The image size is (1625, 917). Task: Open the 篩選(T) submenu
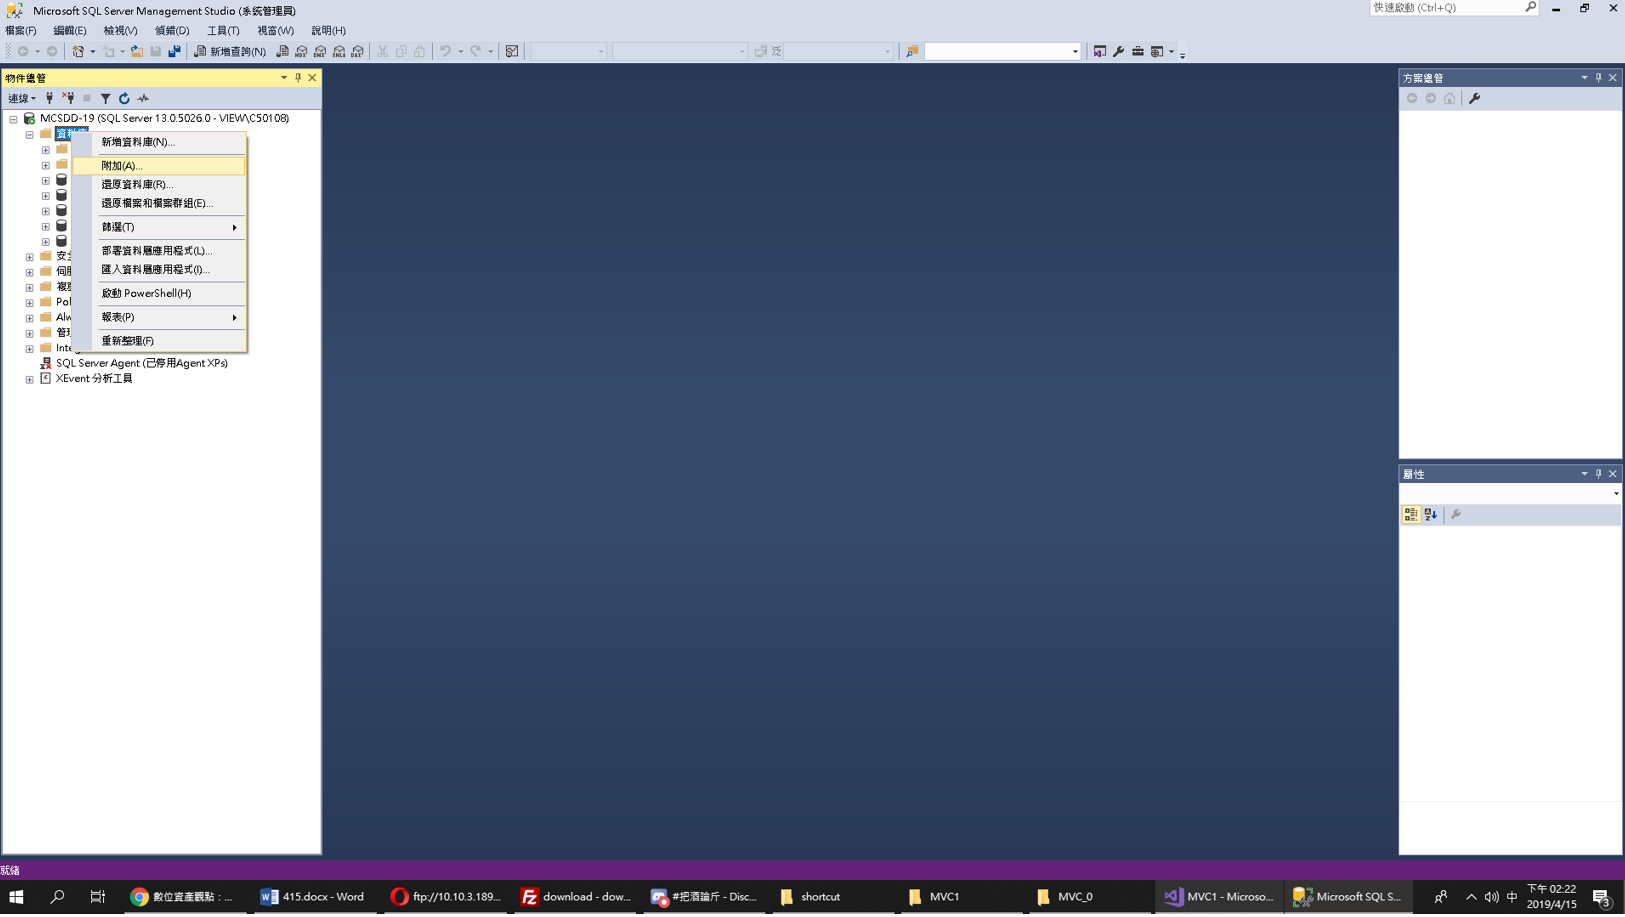tap(159, 227)
